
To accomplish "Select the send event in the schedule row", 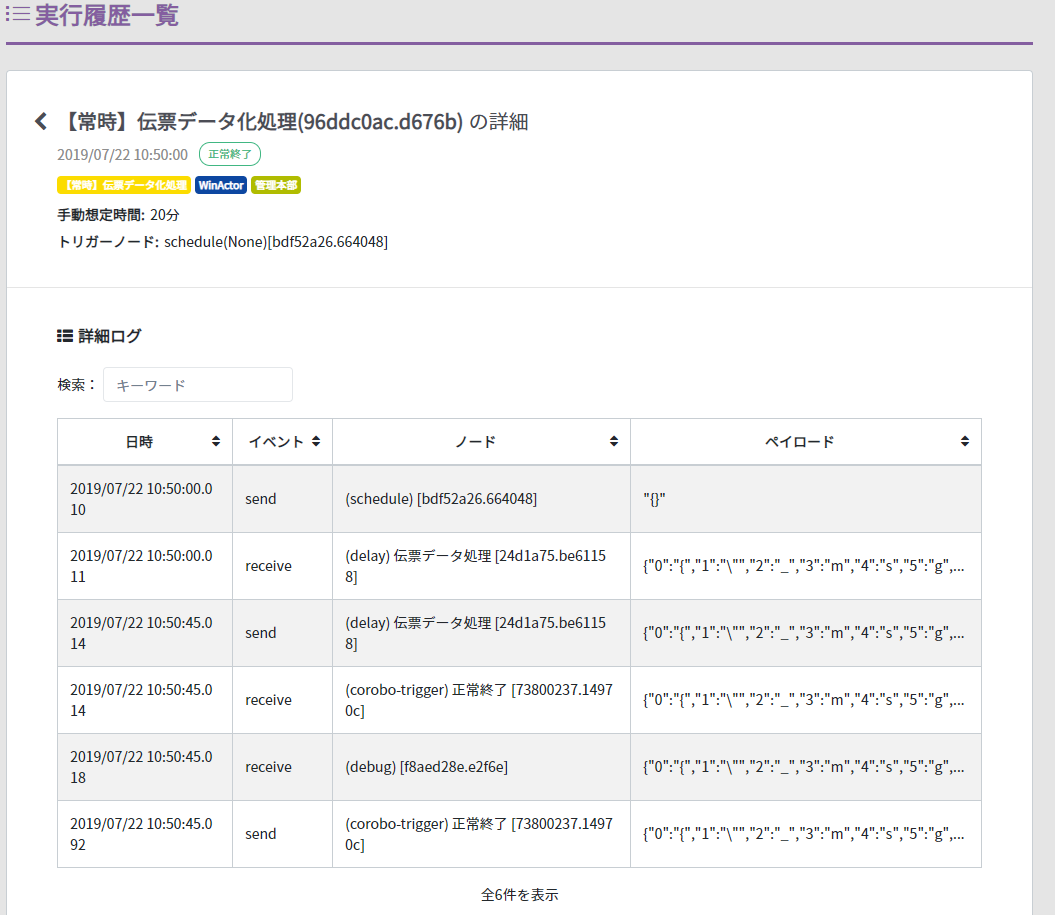I will tap(283, 499).
